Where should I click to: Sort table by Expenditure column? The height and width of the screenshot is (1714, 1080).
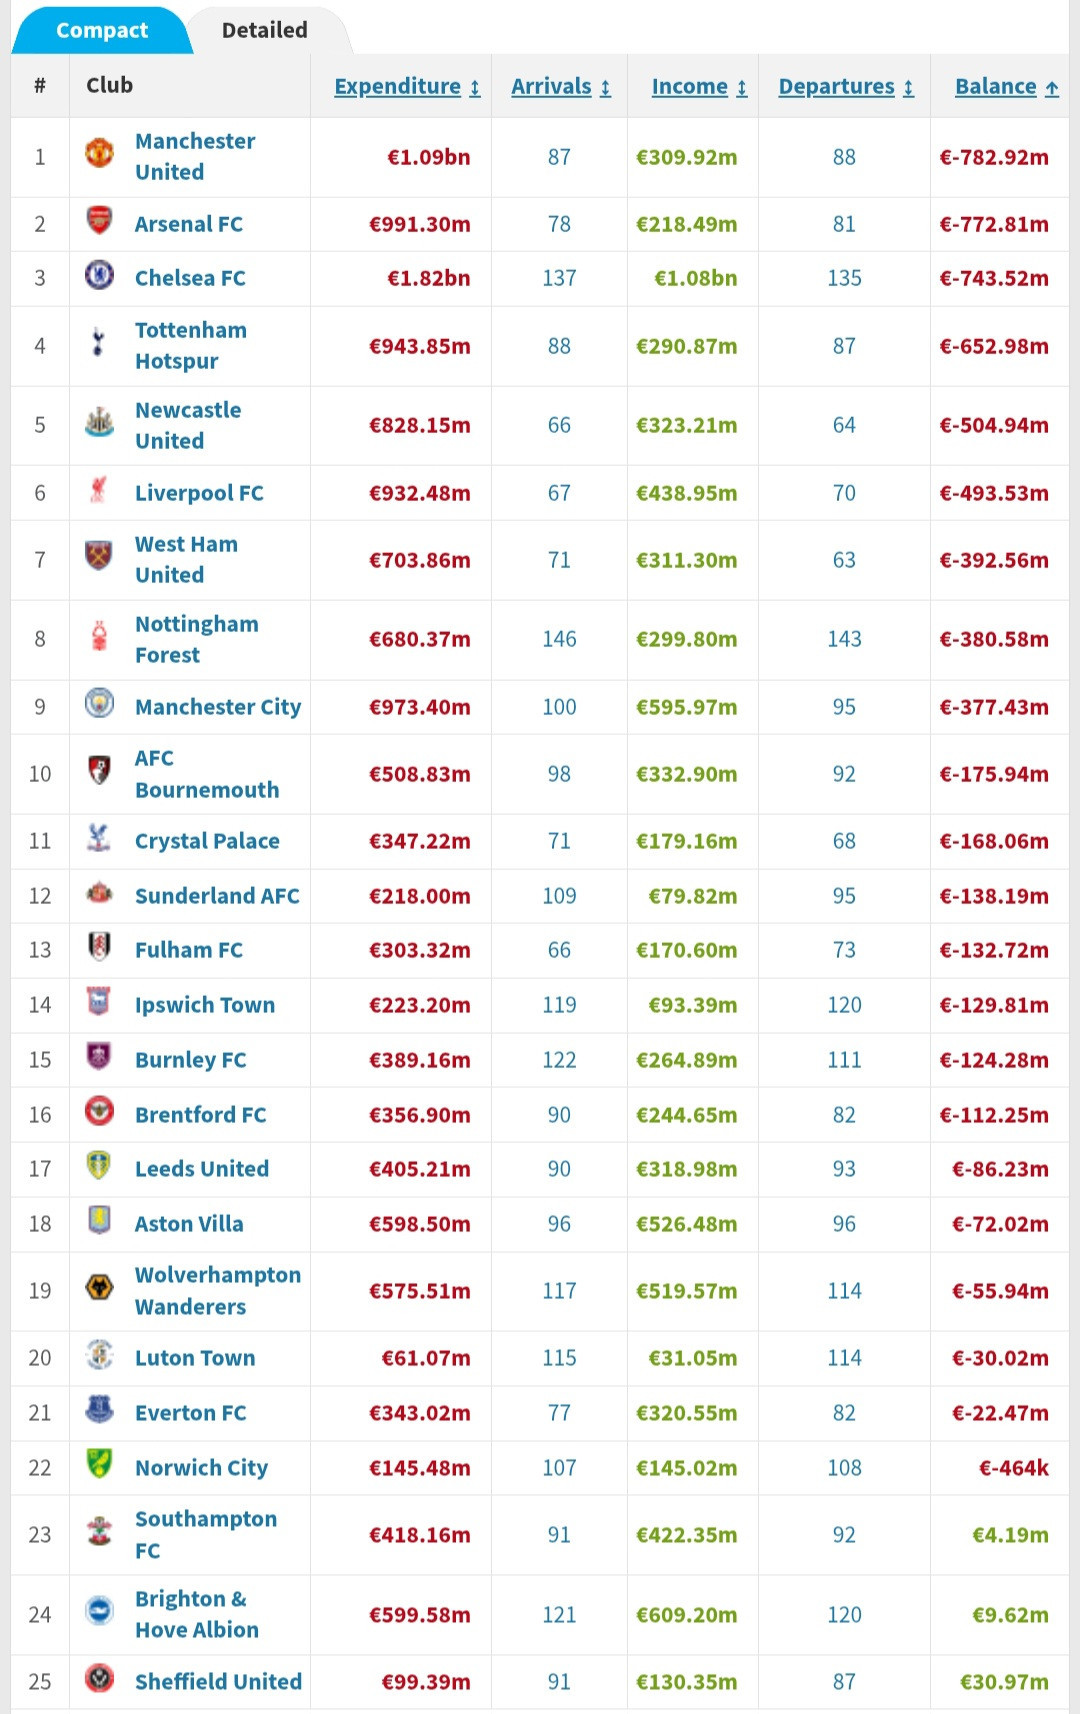[407, 87]
